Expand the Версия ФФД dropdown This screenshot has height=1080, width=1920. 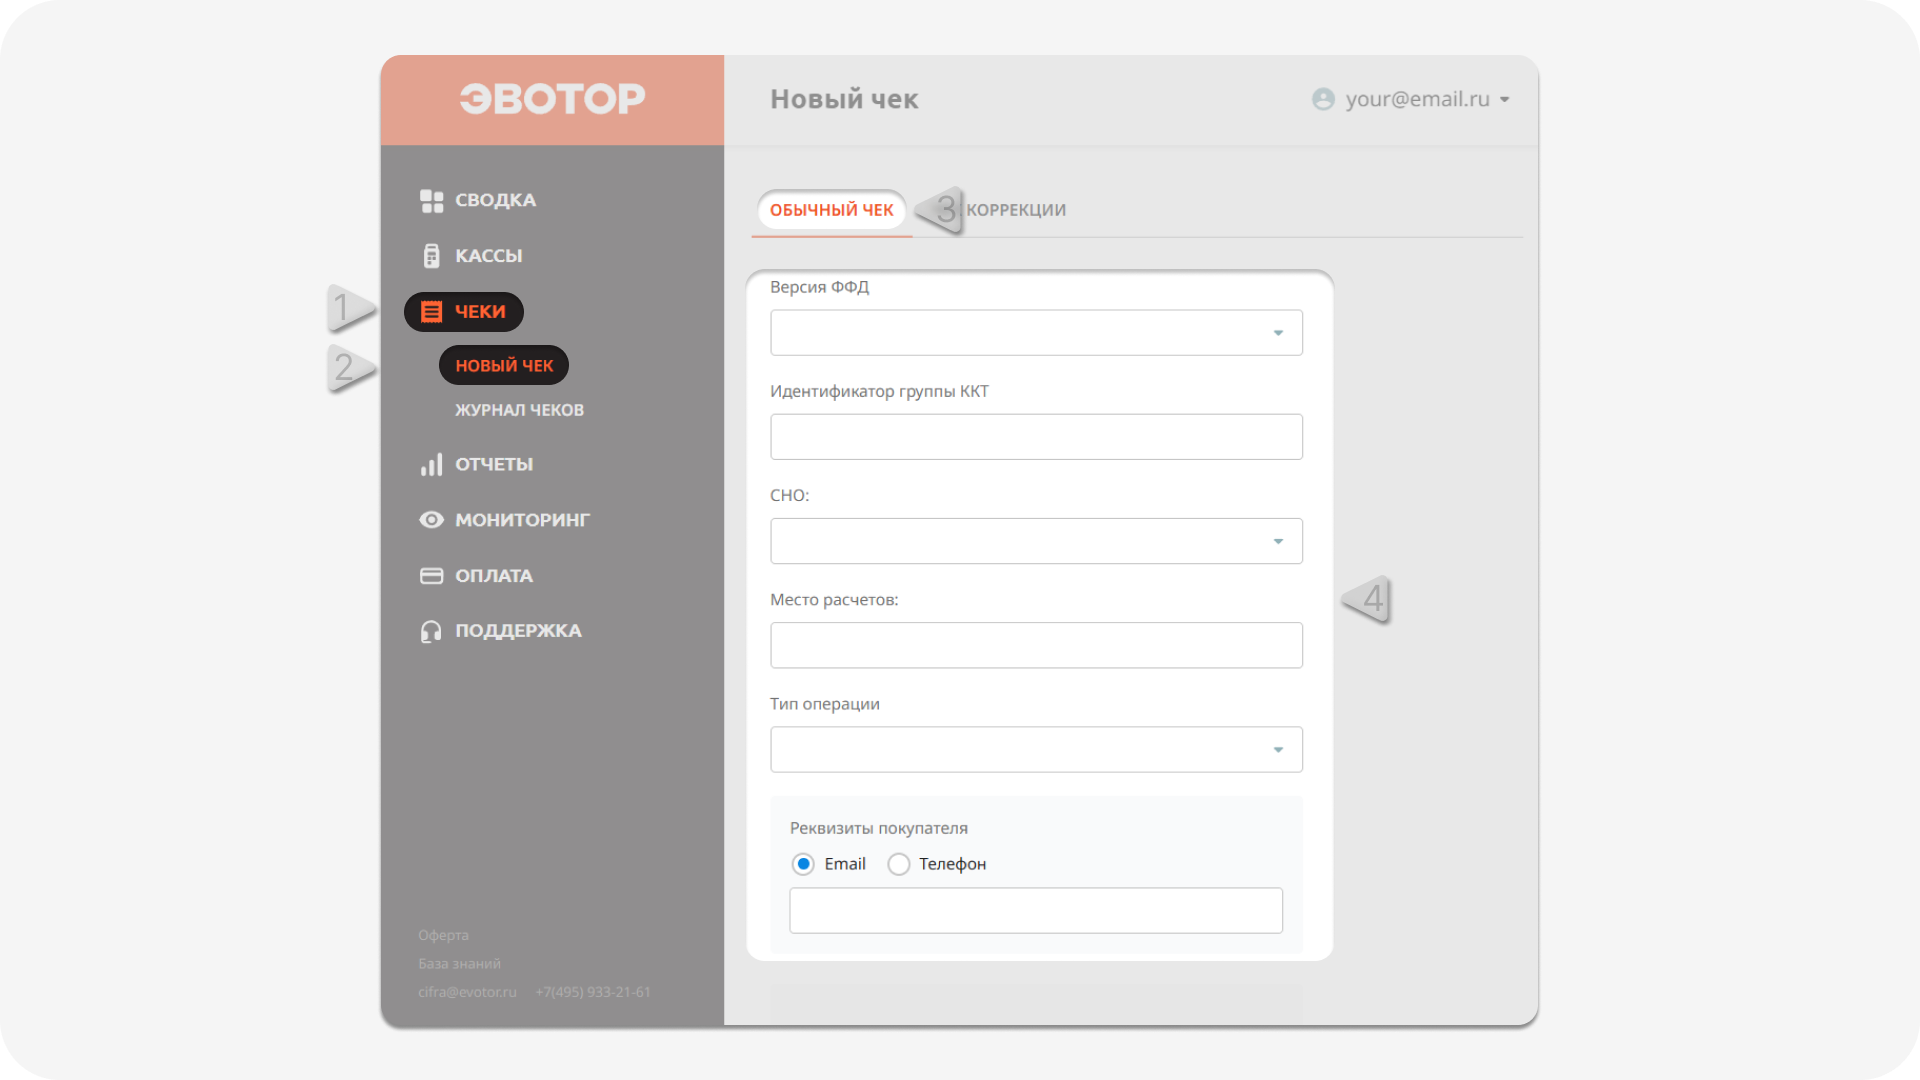click(x=1036, y=333)
